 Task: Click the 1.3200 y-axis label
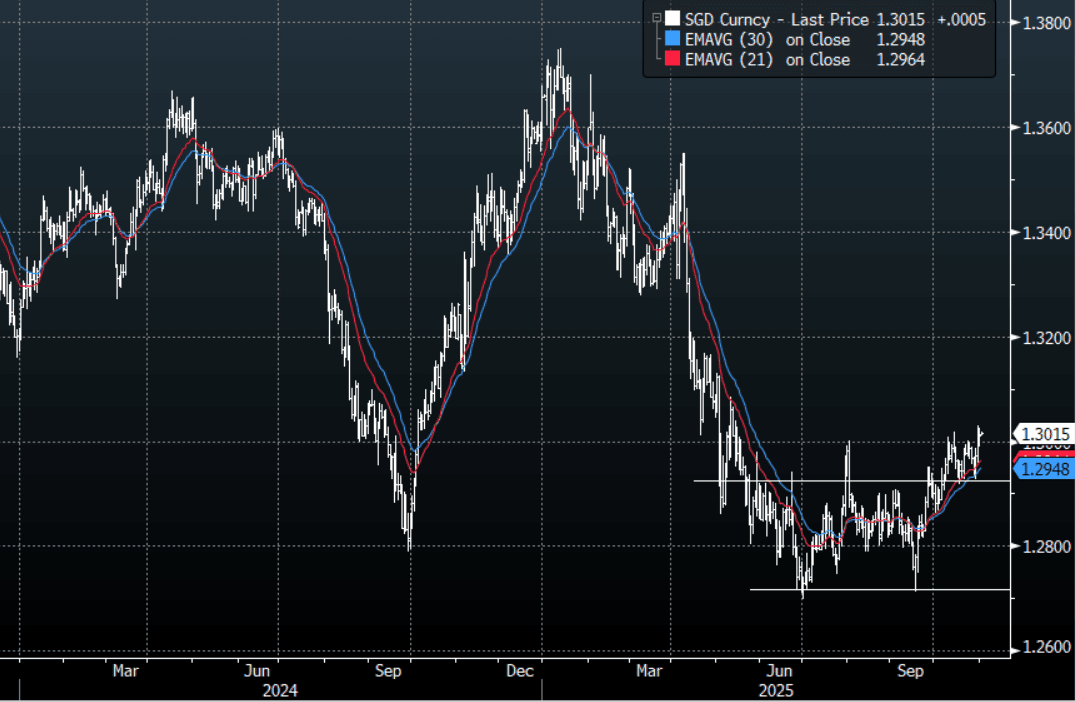coord(1044,337)
